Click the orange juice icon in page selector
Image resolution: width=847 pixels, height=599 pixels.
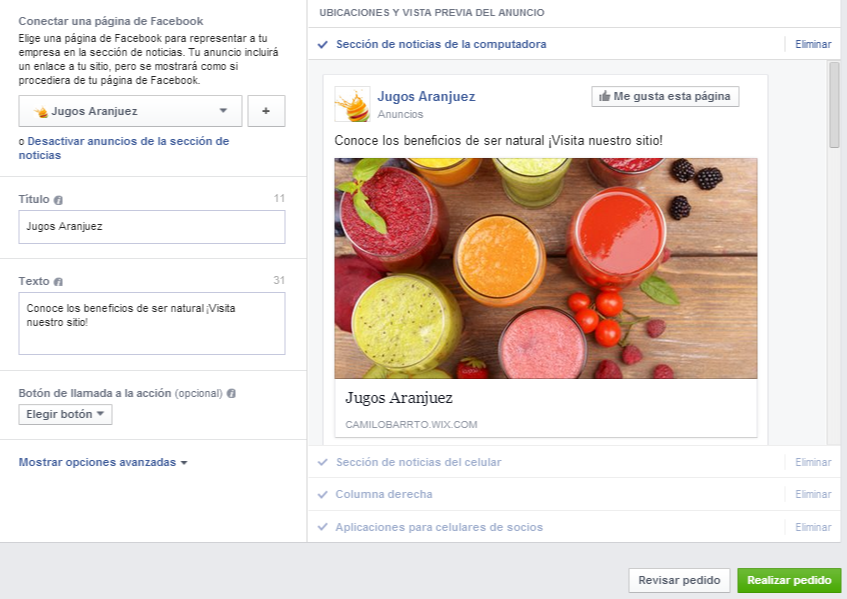[41, 112]
